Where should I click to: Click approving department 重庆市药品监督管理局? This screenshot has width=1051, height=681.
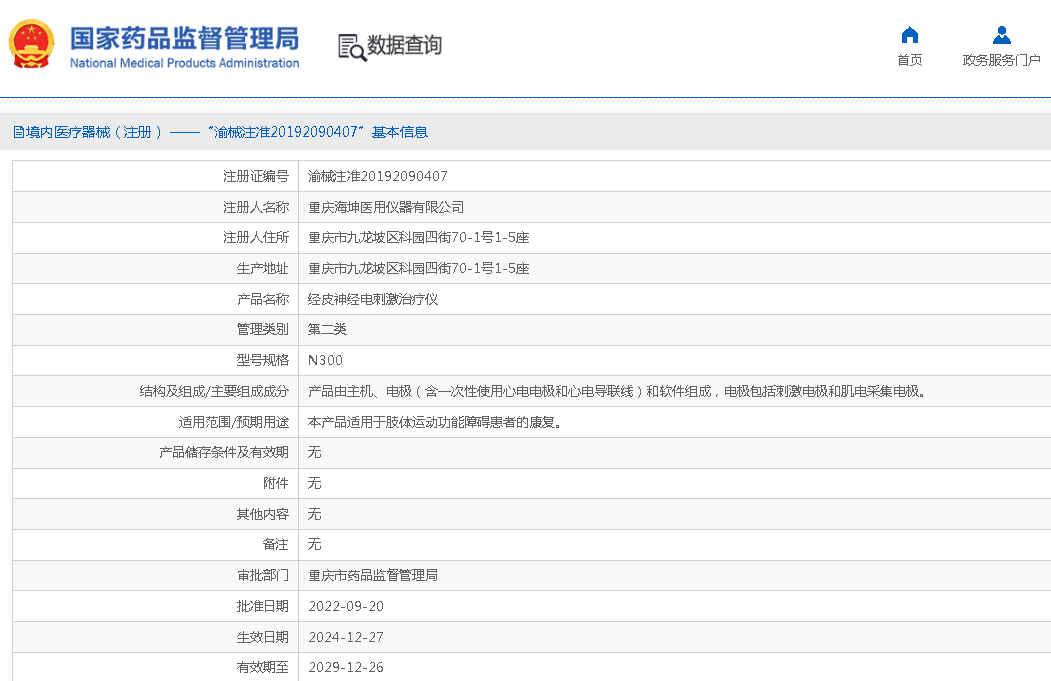pyautogui.click(x=373, y=575)
